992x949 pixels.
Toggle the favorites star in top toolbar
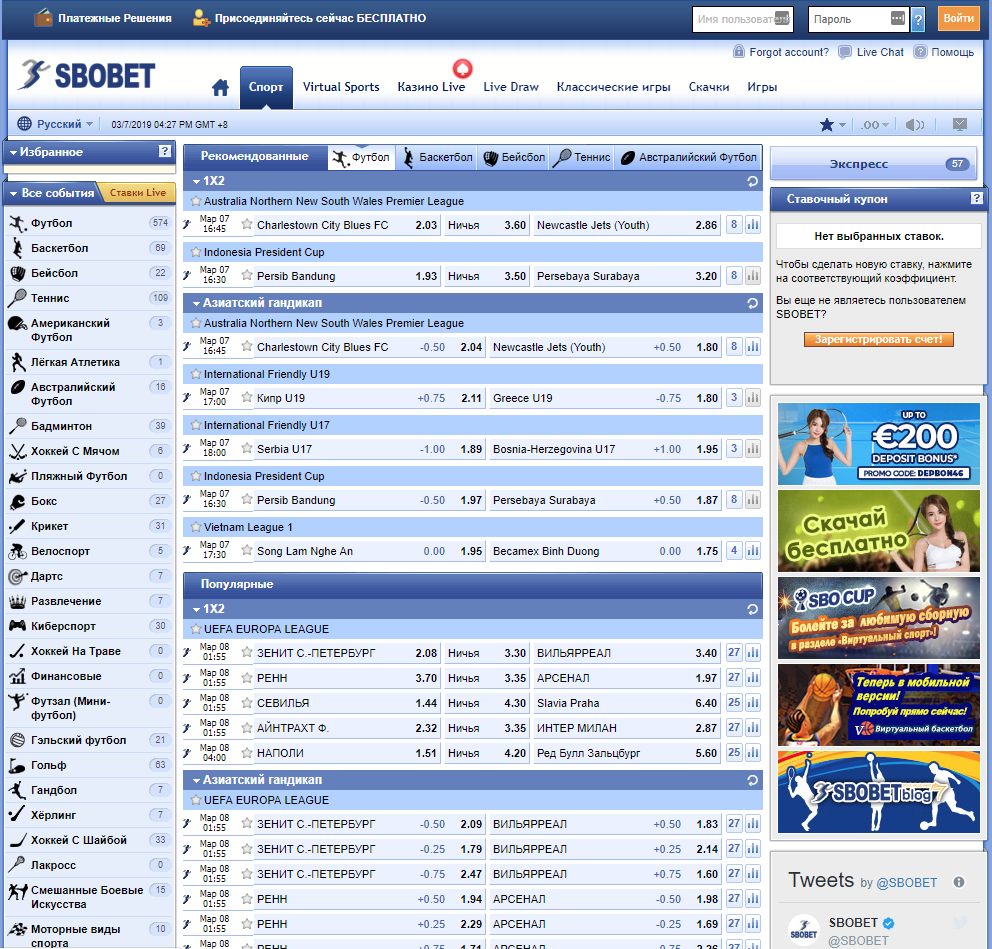[x=826, y=124]
